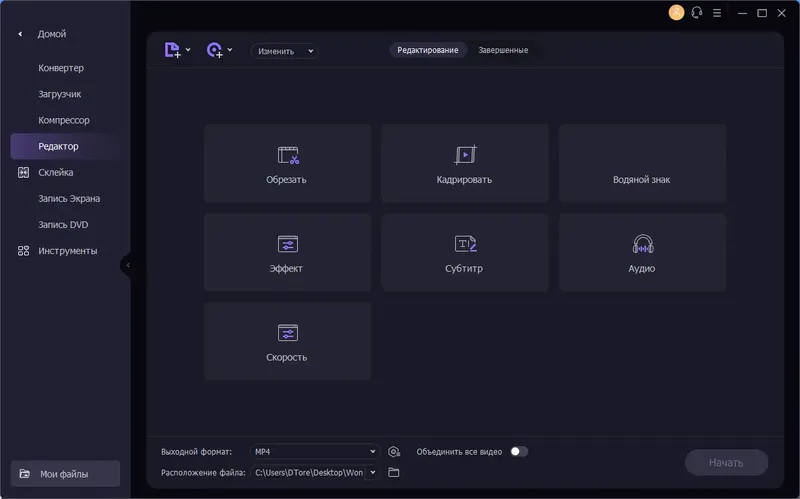
Task: Open the Субтитр subtitle tool card
Action: point(465,253)
